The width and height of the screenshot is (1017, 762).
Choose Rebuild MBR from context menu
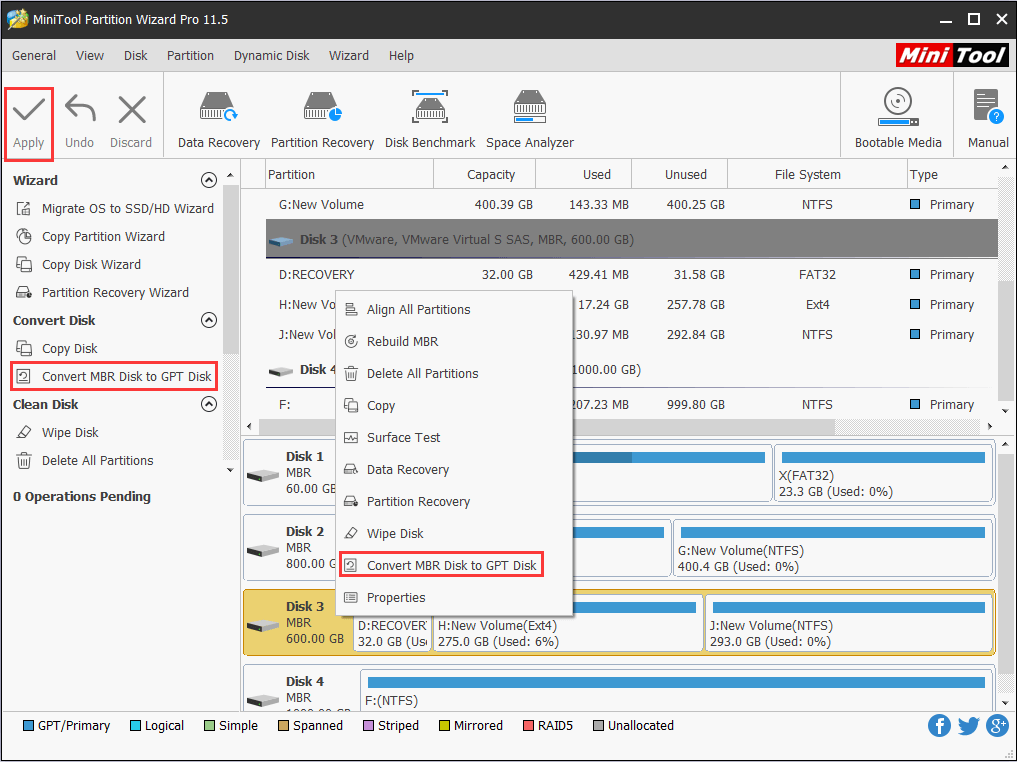454,342
